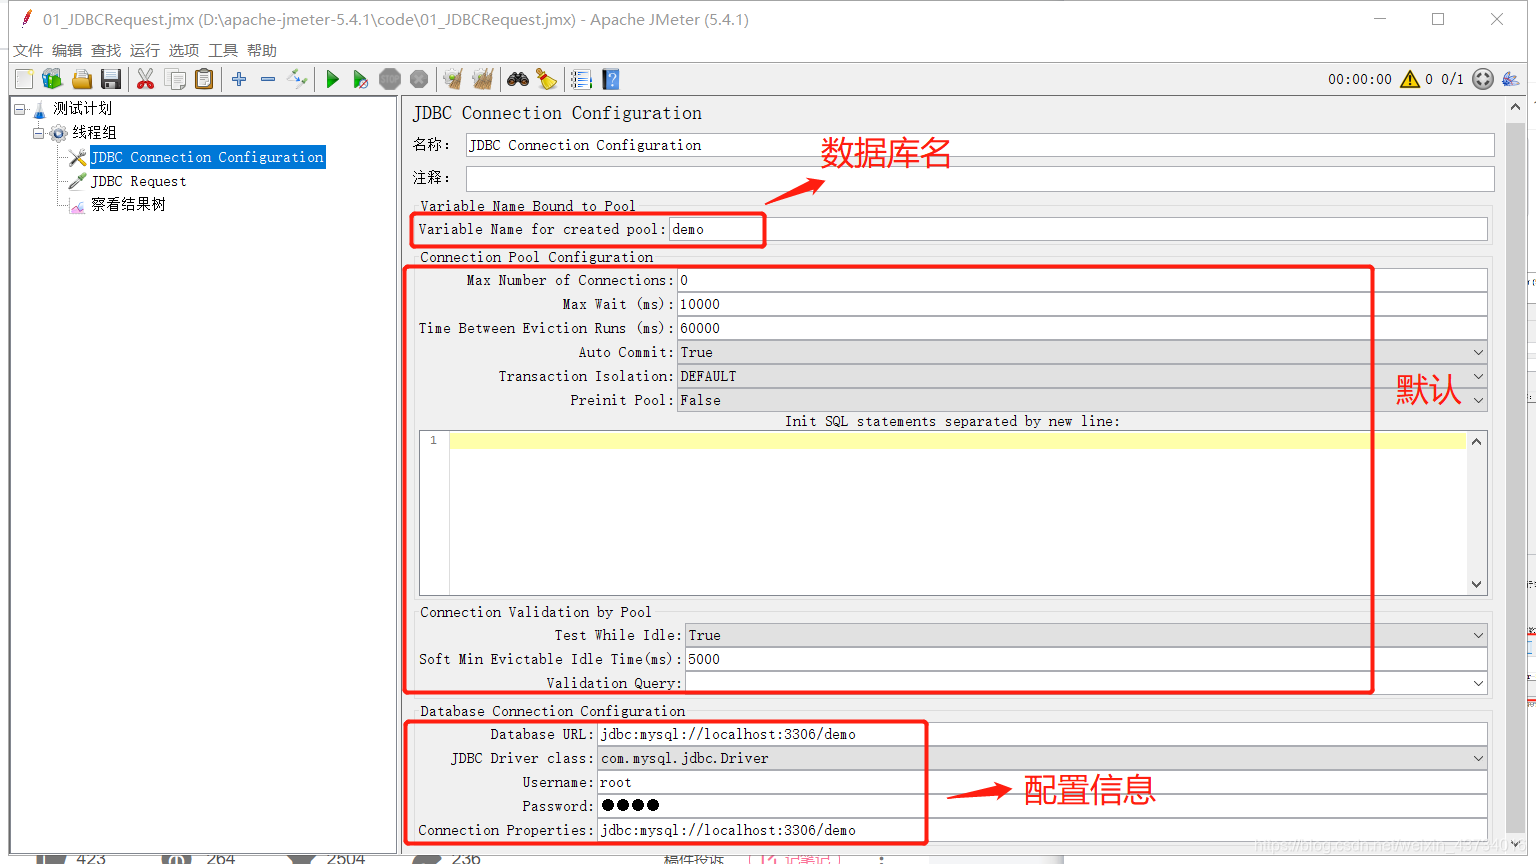The height and width of the screenshot is (864, 1536).
Task: Open the Templates icon in toolbar
Action: coord(52,79)
